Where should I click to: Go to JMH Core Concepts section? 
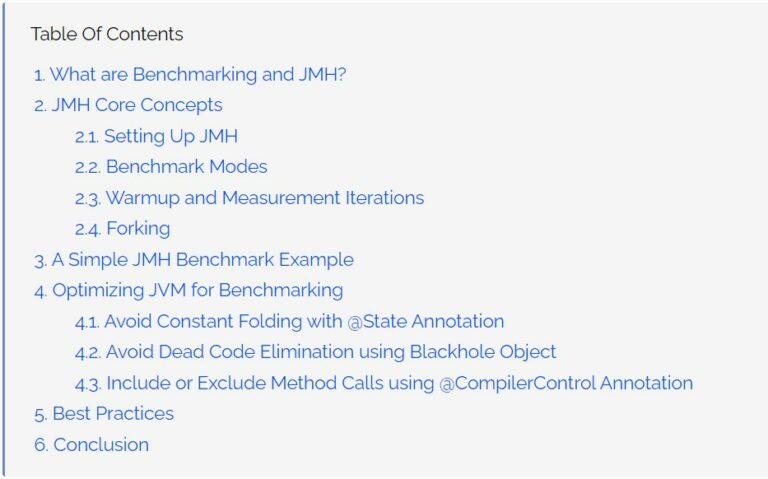[x=128, y=105]
